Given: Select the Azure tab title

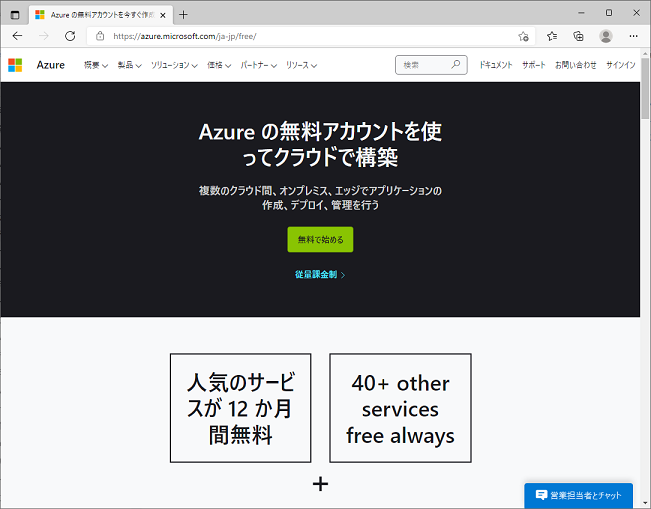Looking at the screenshot, I should [x=102, y=15].
